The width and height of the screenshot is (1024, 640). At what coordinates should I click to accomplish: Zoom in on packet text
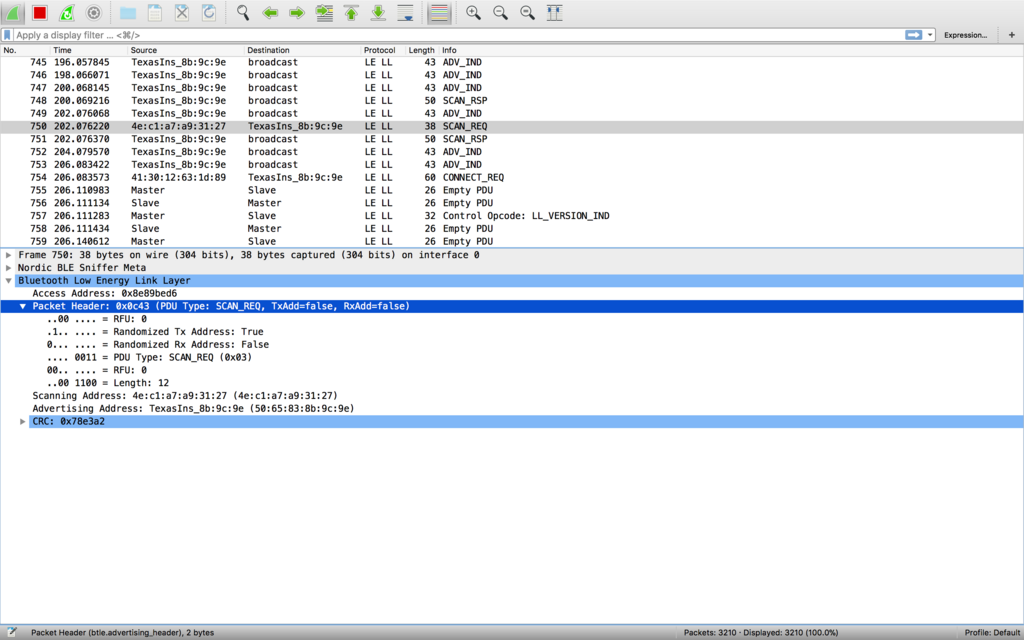pyautogui.click(x=473, y=13)
